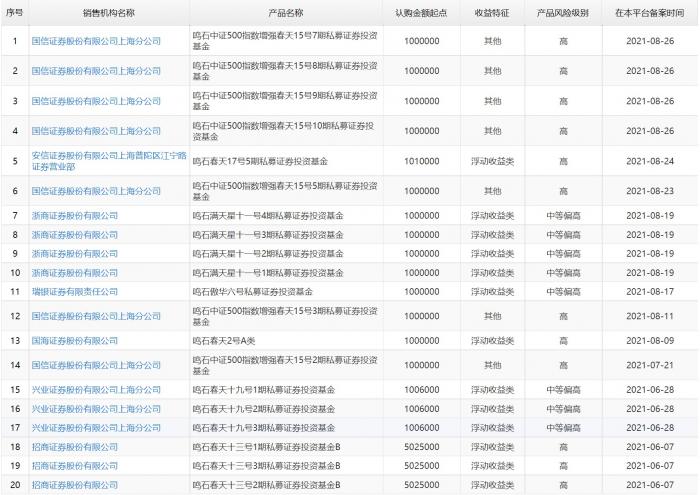Click the date 2021-07-21
Screen dimensions: 700x495
pos(650,366)
